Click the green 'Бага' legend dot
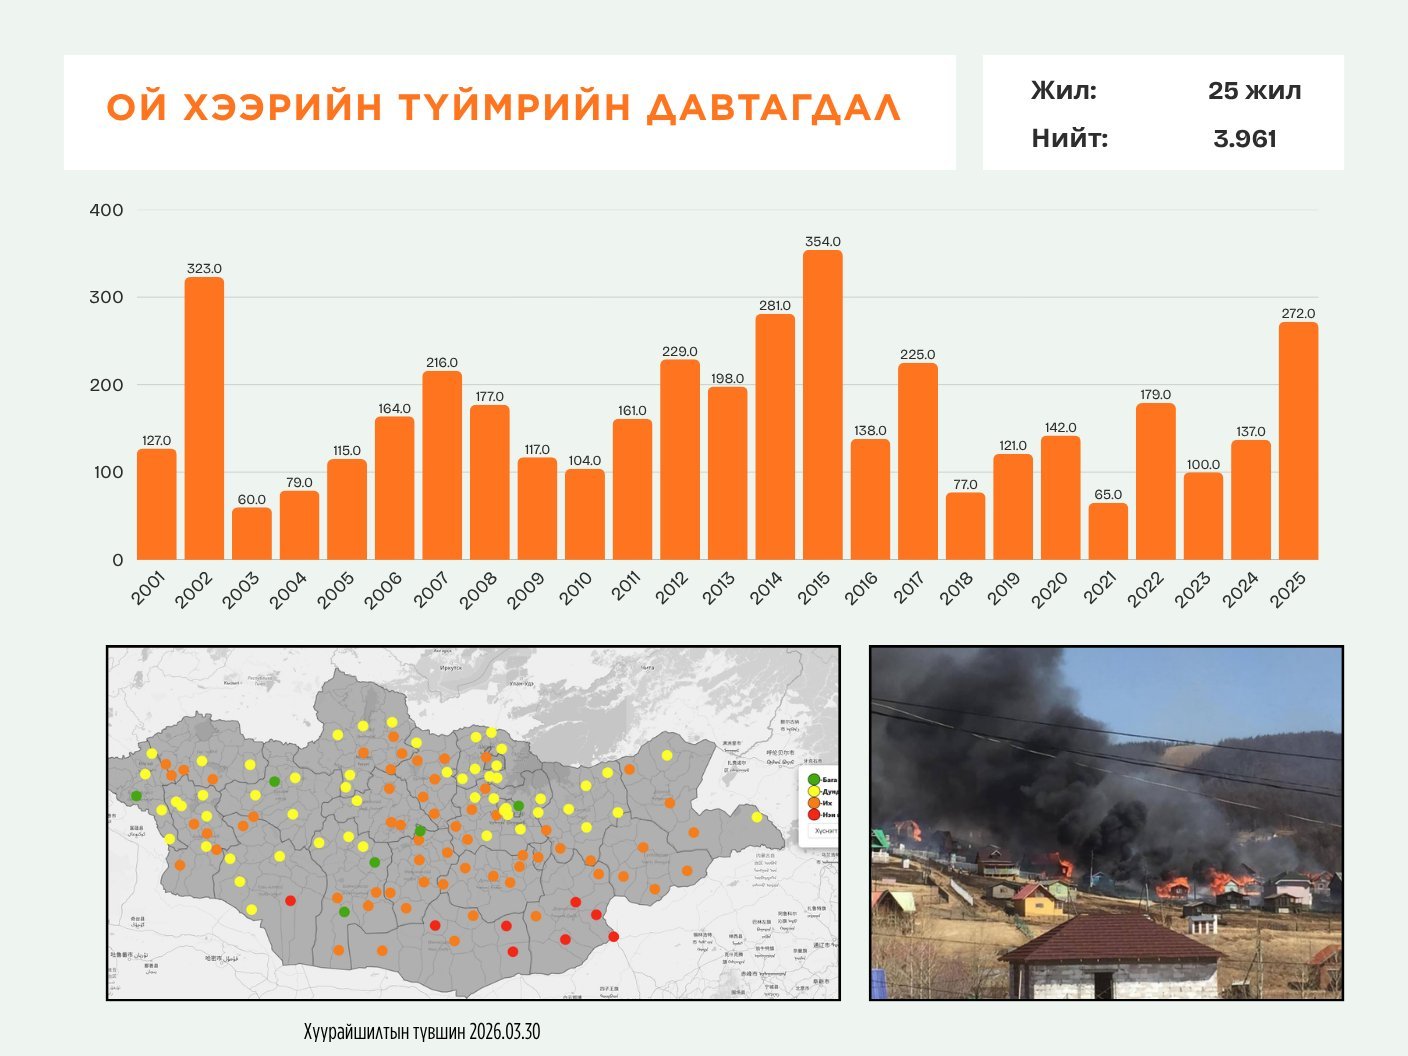 pyautogui.click(x=813, y=780)
